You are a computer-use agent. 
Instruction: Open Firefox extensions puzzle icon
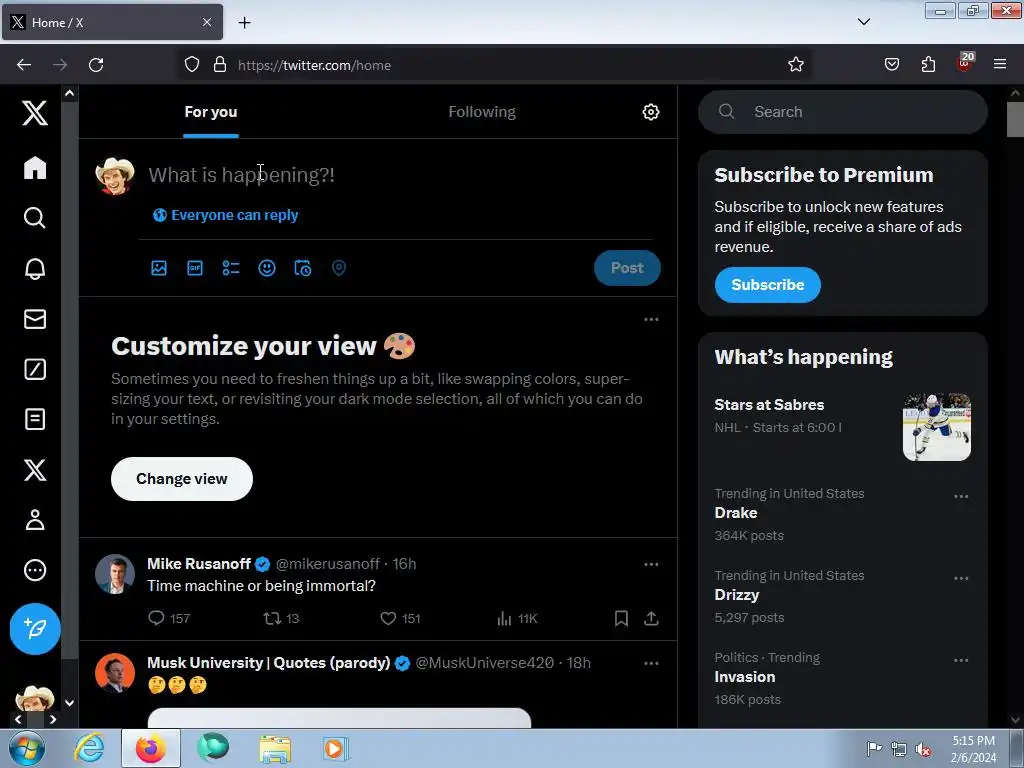928,64
